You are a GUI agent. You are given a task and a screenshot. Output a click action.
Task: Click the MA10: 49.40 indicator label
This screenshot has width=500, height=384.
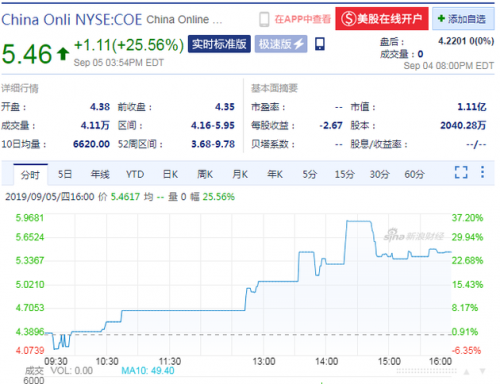click(148, 371)
